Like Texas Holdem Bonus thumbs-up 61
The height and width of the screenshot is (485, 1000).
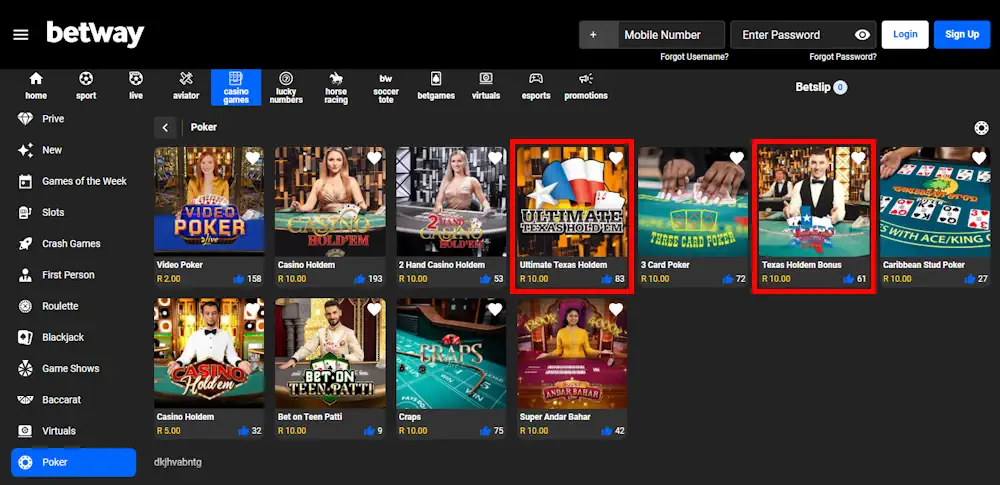click(848, 279)
